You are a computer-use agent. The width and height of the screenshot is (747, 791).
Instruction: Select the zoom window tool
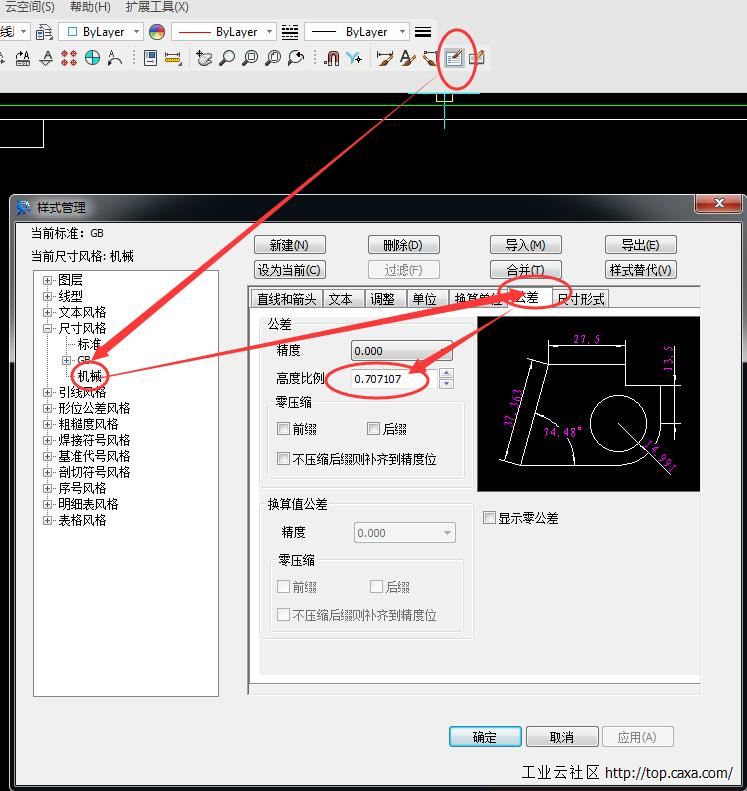[x=250, y=59]
